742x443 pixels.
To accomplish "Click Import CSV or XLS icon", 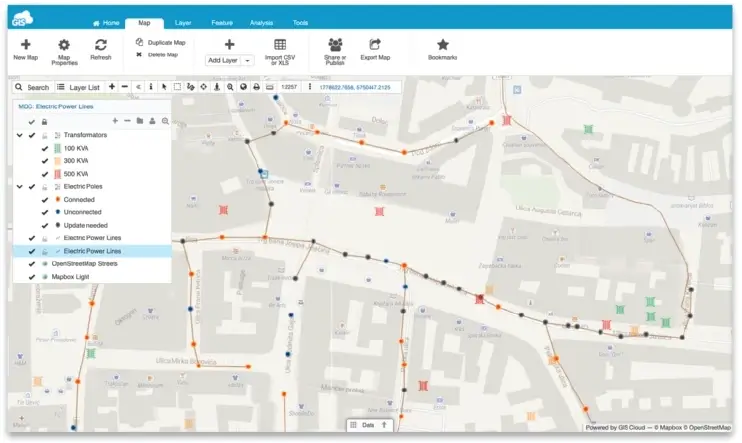I will pyautogui.click(x=280, y=45).
